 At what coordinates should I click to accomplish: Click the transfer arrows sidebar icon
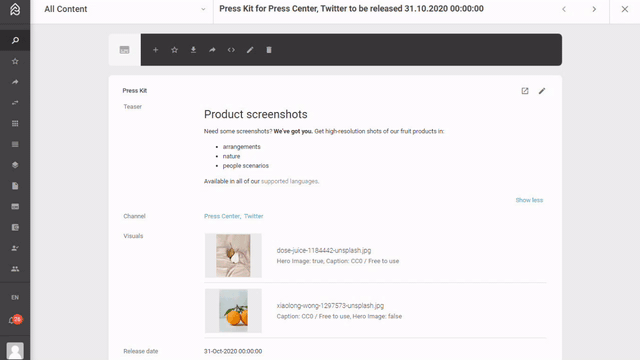(x=15, y=103)
